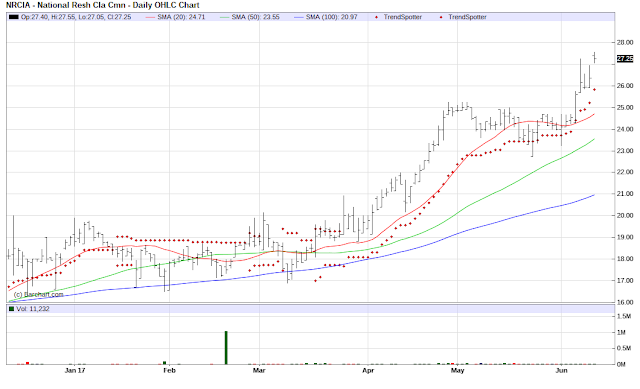The height and width of the screenshot is (389, 640).
Task: Click the 22.00 price axis label
Action: pos(625,172)
